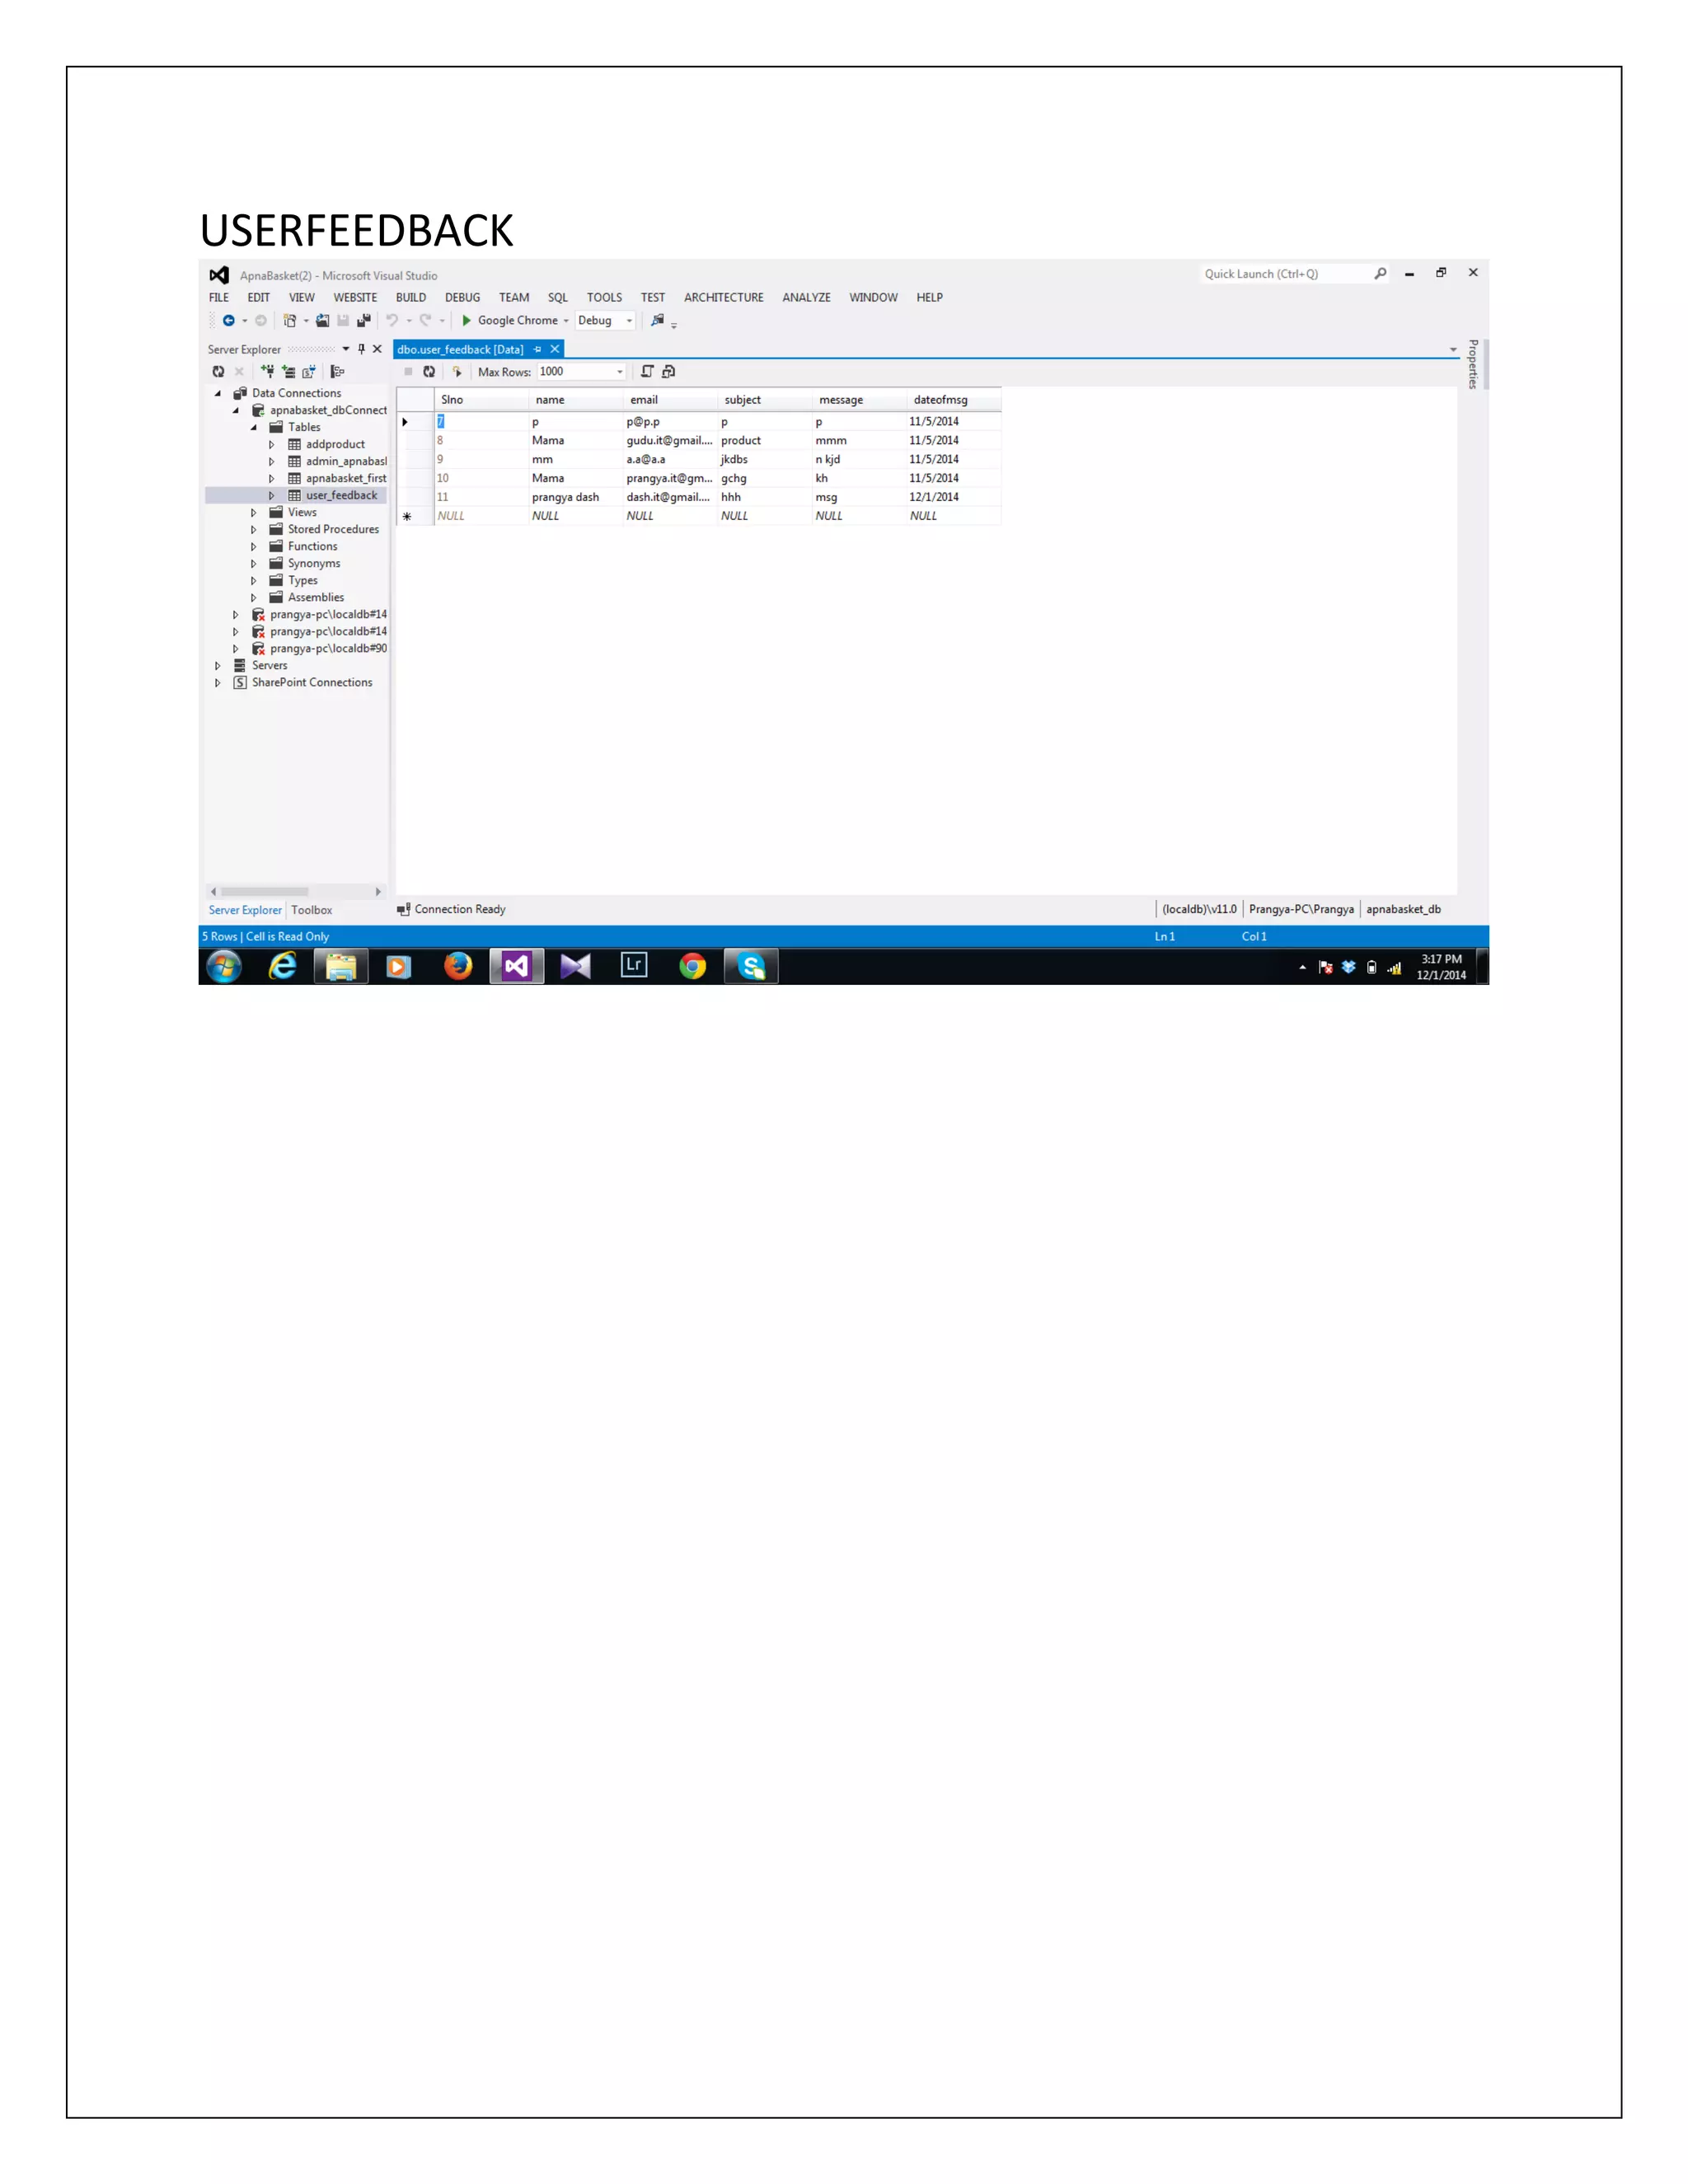Open the ARCHITECTURE menu
This screenshot has width=1688, height=2184.
tap(723, 298)
